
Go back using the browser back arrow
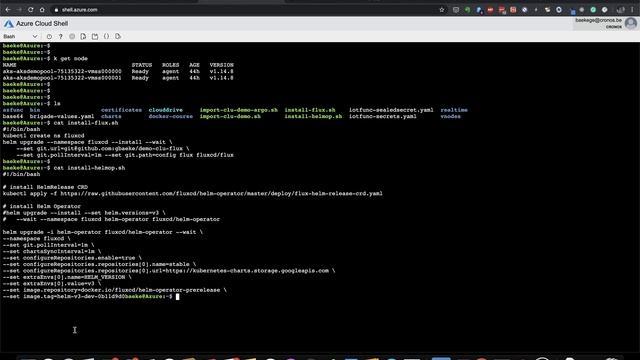point(8,9)
